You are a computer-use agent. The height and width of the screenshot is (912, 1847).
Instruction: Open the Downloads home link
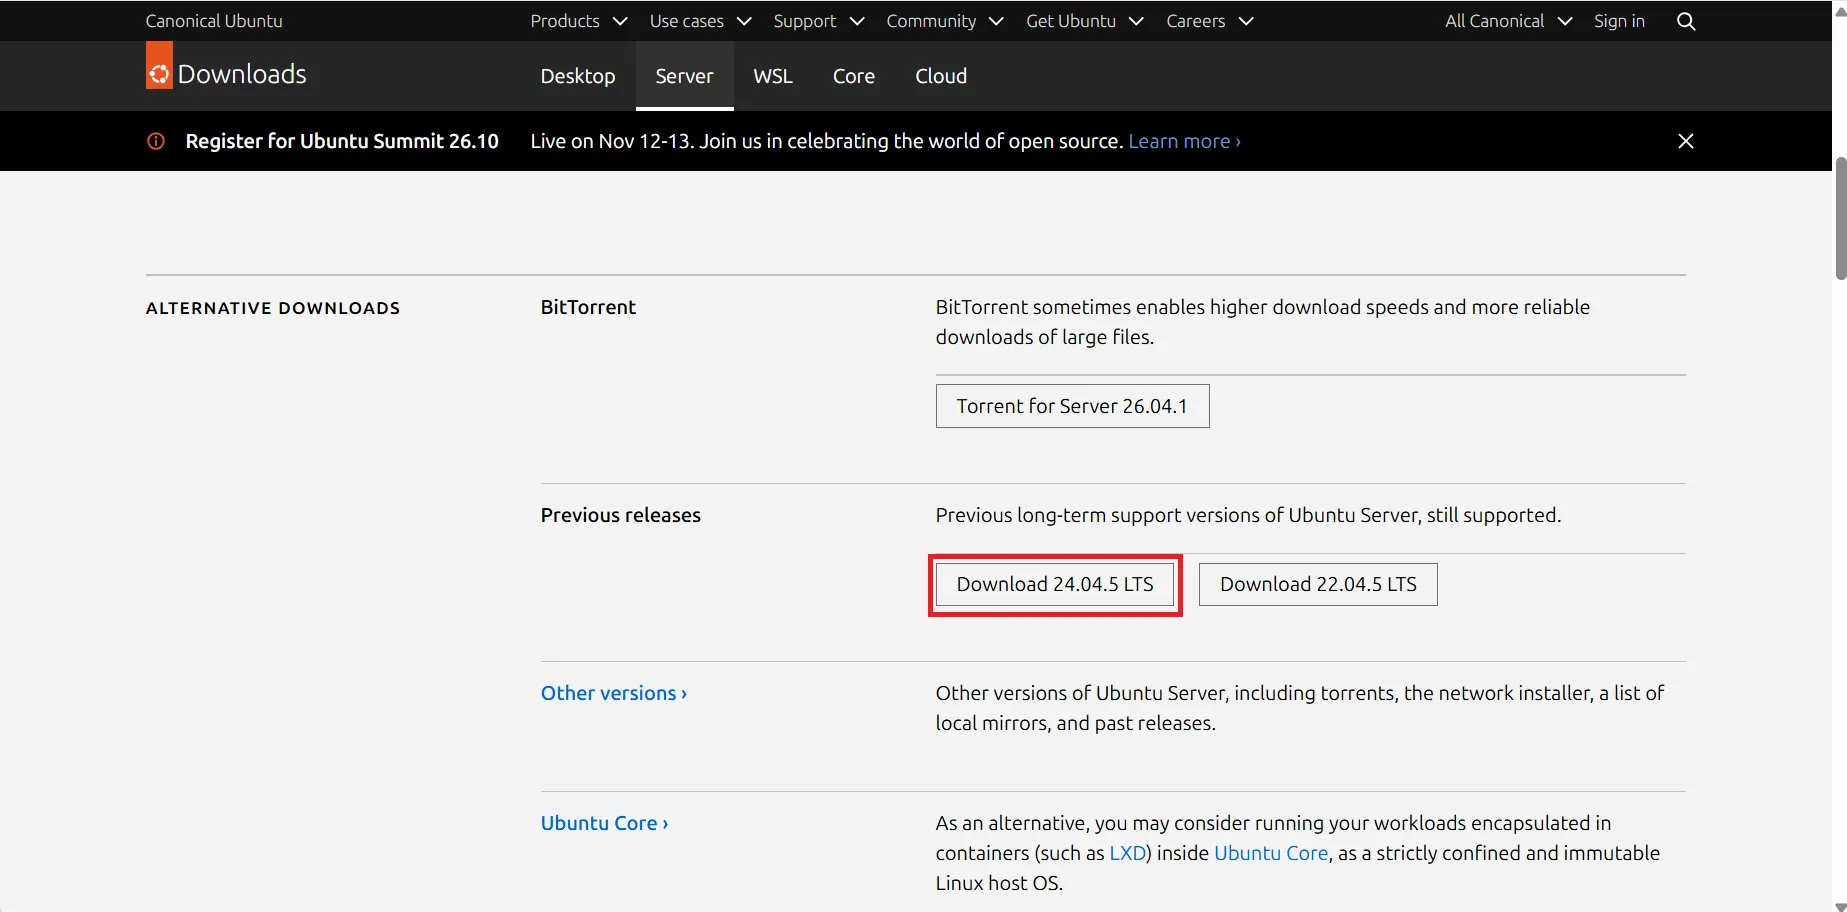pyautogui.click(x=242, y=74)
